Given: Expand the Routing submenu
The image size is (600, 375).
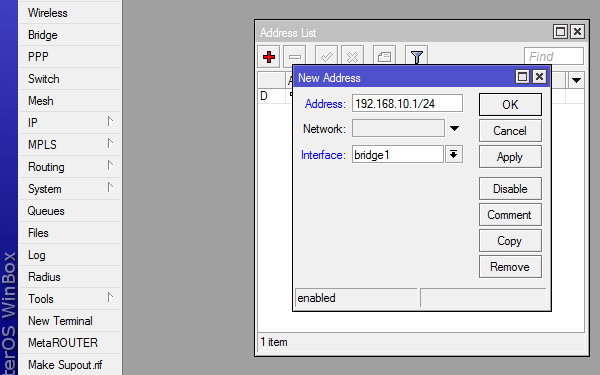Looking at the screenshot, I should point(110,166).
